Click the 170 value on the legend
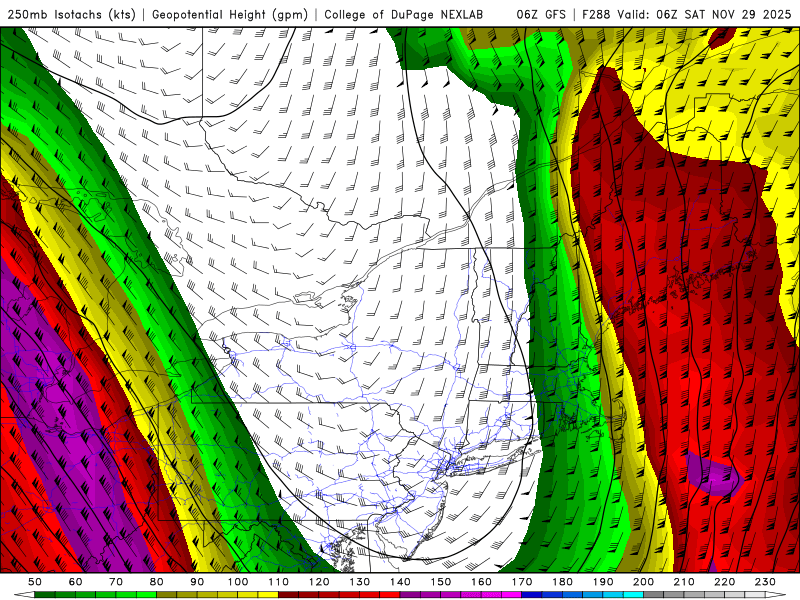800x600 pixels. click(x=522, y=582)
